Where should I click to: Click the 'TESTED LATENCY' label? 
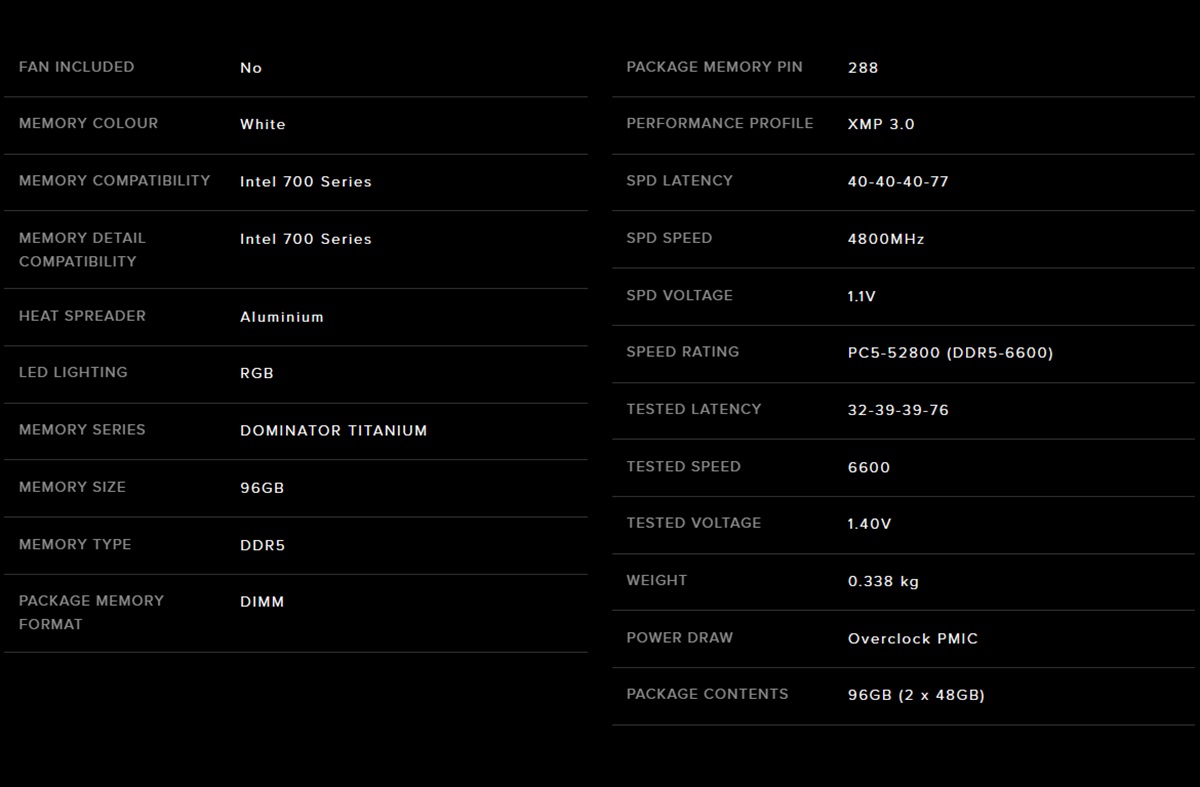(x=694, y=409)
